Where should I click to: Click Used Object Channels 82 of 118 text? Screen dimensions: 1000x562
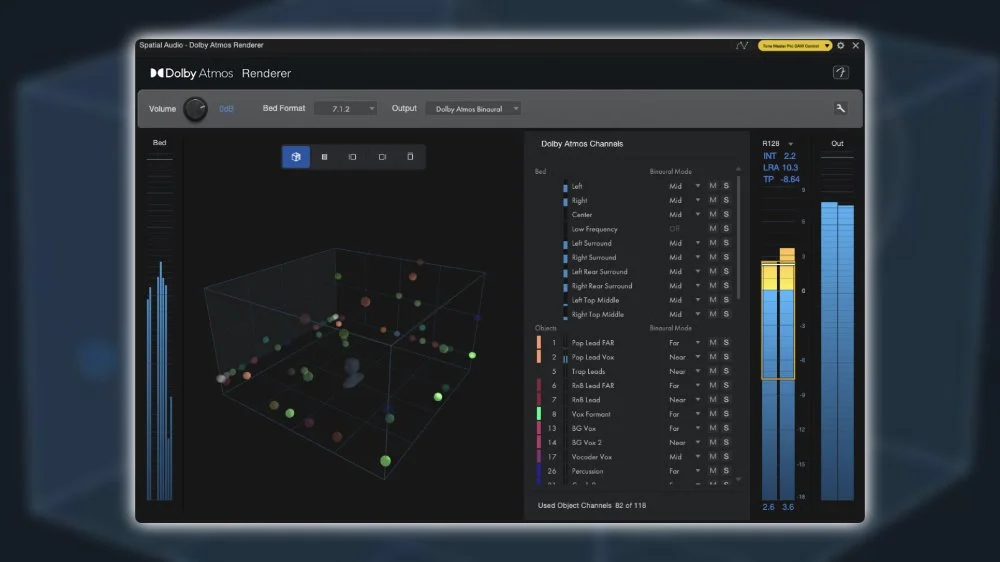point(592,505)
